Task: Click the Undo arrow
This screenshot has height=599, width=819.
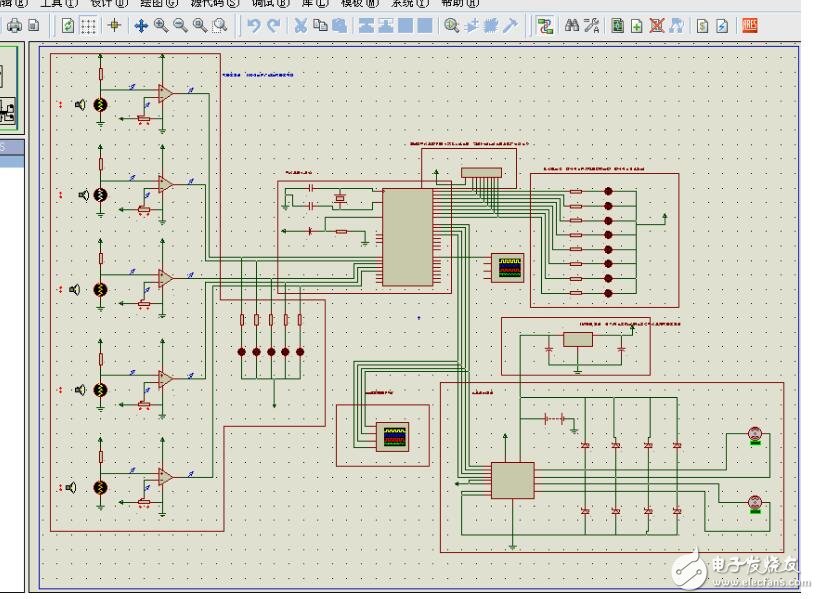Action: [254, 26]
